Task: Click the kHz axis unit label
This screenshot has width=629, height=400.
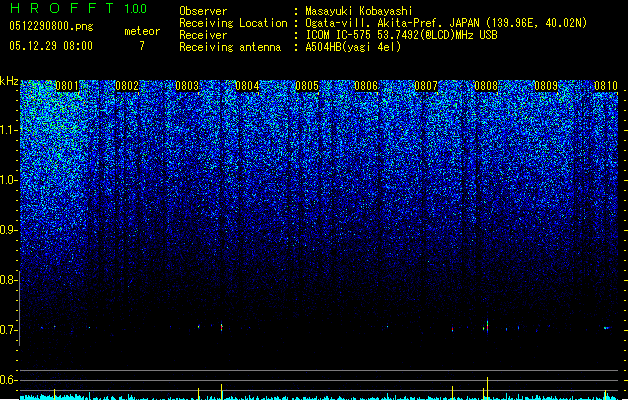Action: (x=9, y=81)
